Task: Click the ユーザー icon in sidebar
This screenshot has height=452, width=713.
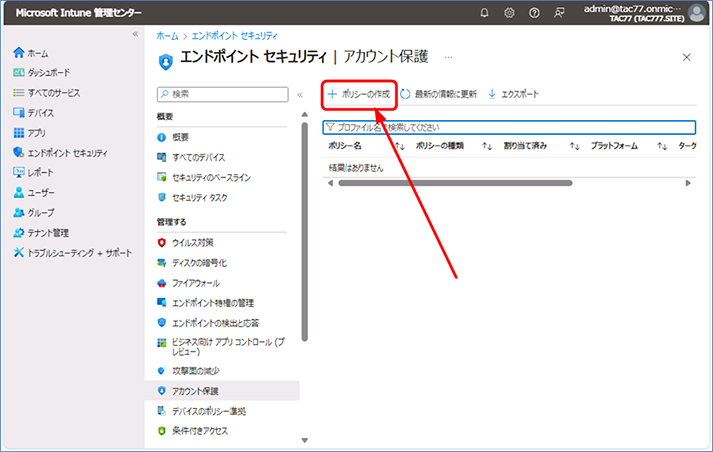Action: click(x=19, y=192)
